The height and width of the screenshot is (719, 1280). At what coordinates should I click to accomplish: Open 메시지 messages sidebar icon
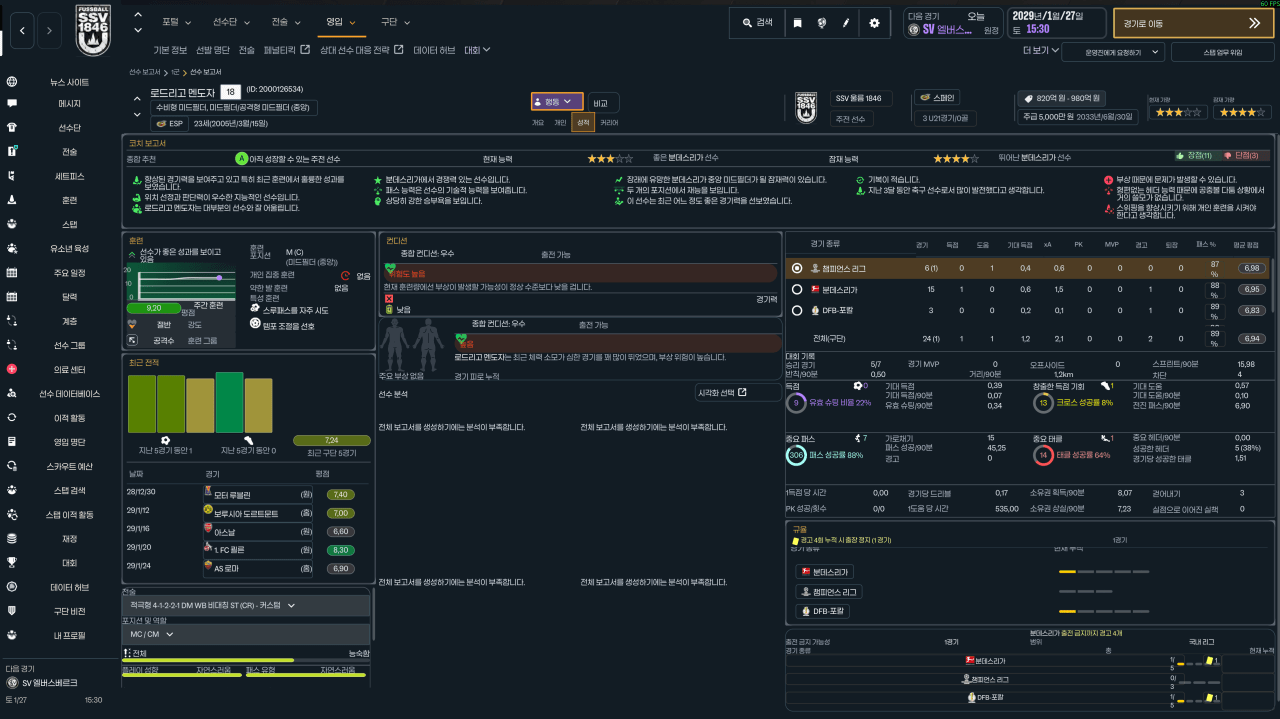click(12, 104)
